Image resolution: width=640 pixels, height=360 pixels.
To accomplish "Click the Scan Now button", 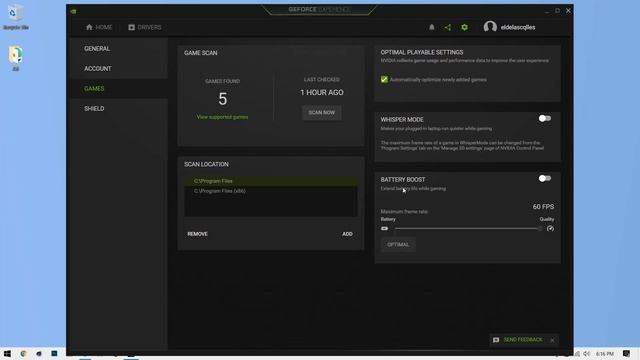I will (x=322, y=113).
